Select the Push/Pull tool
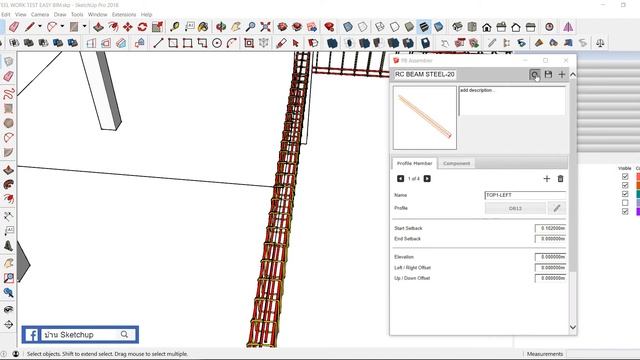Viewport: 640px width, 360px height. coord(98,27)
